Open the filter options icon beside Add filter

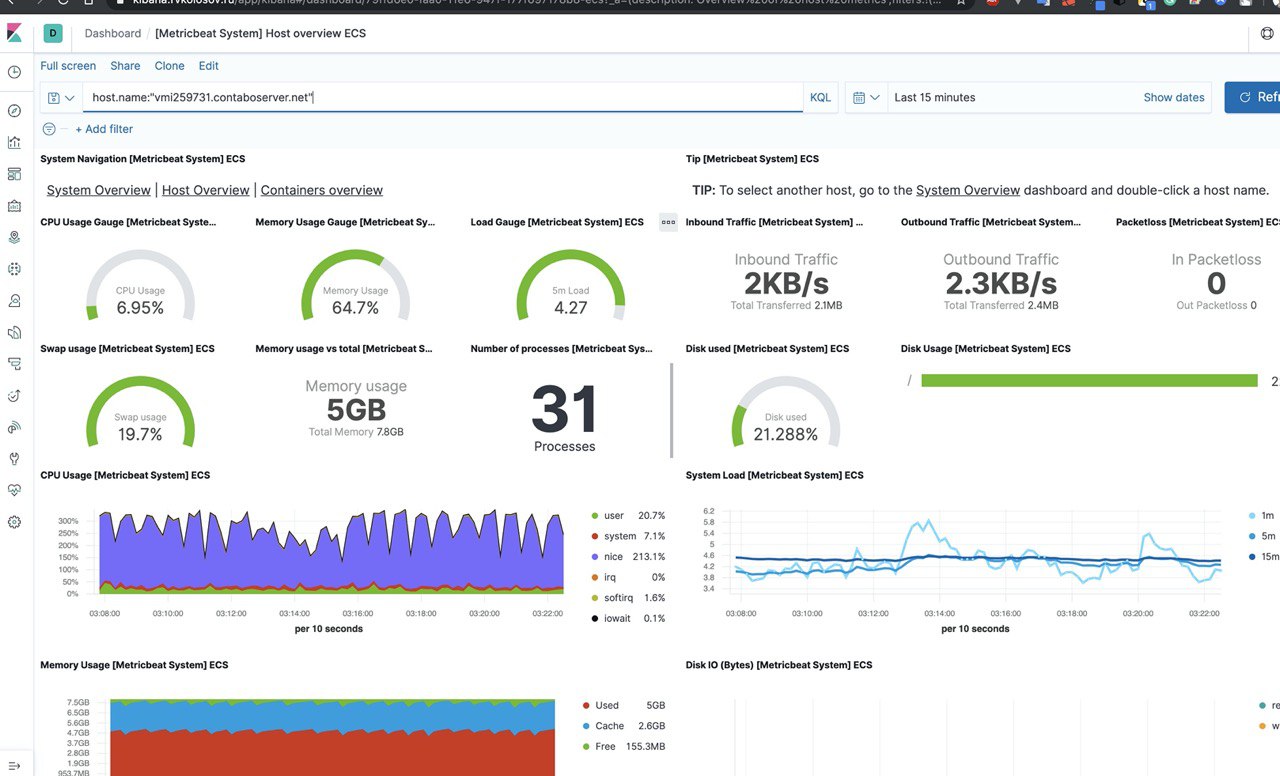pos(49,129)
